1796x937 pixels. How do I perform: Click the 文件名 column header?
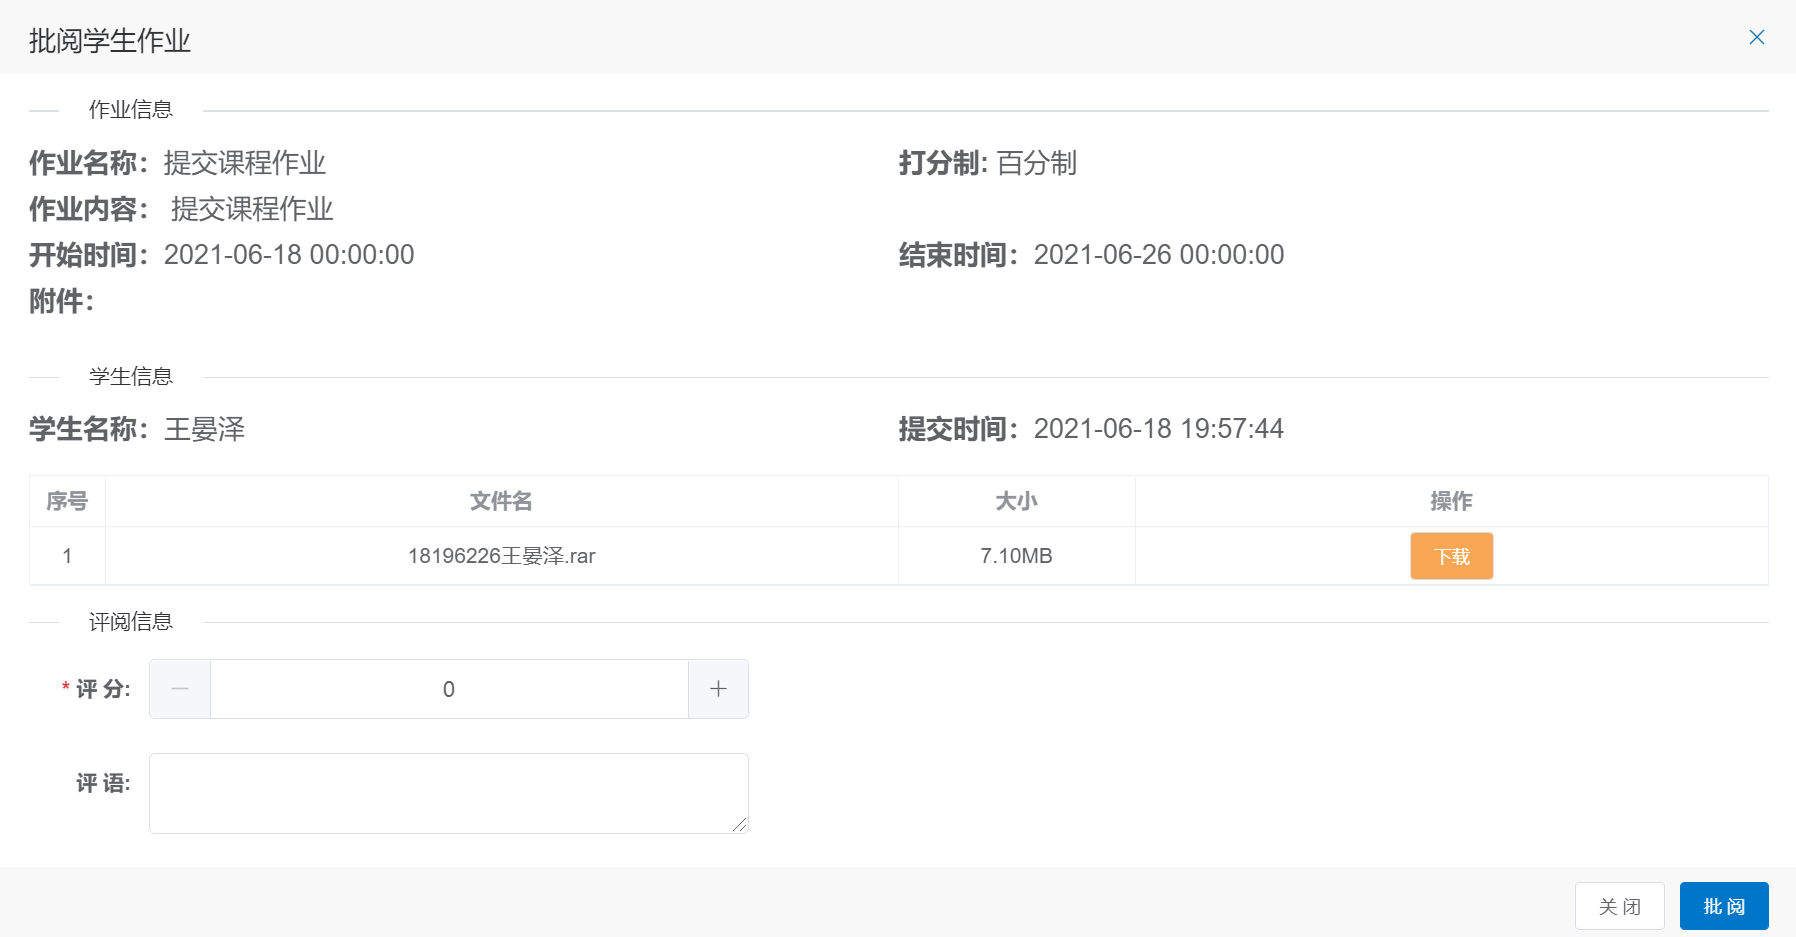502,501
